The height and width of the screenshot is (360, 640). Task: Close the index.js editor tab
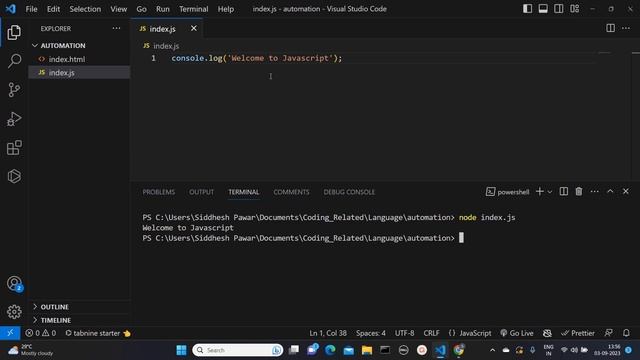point(193,28)
